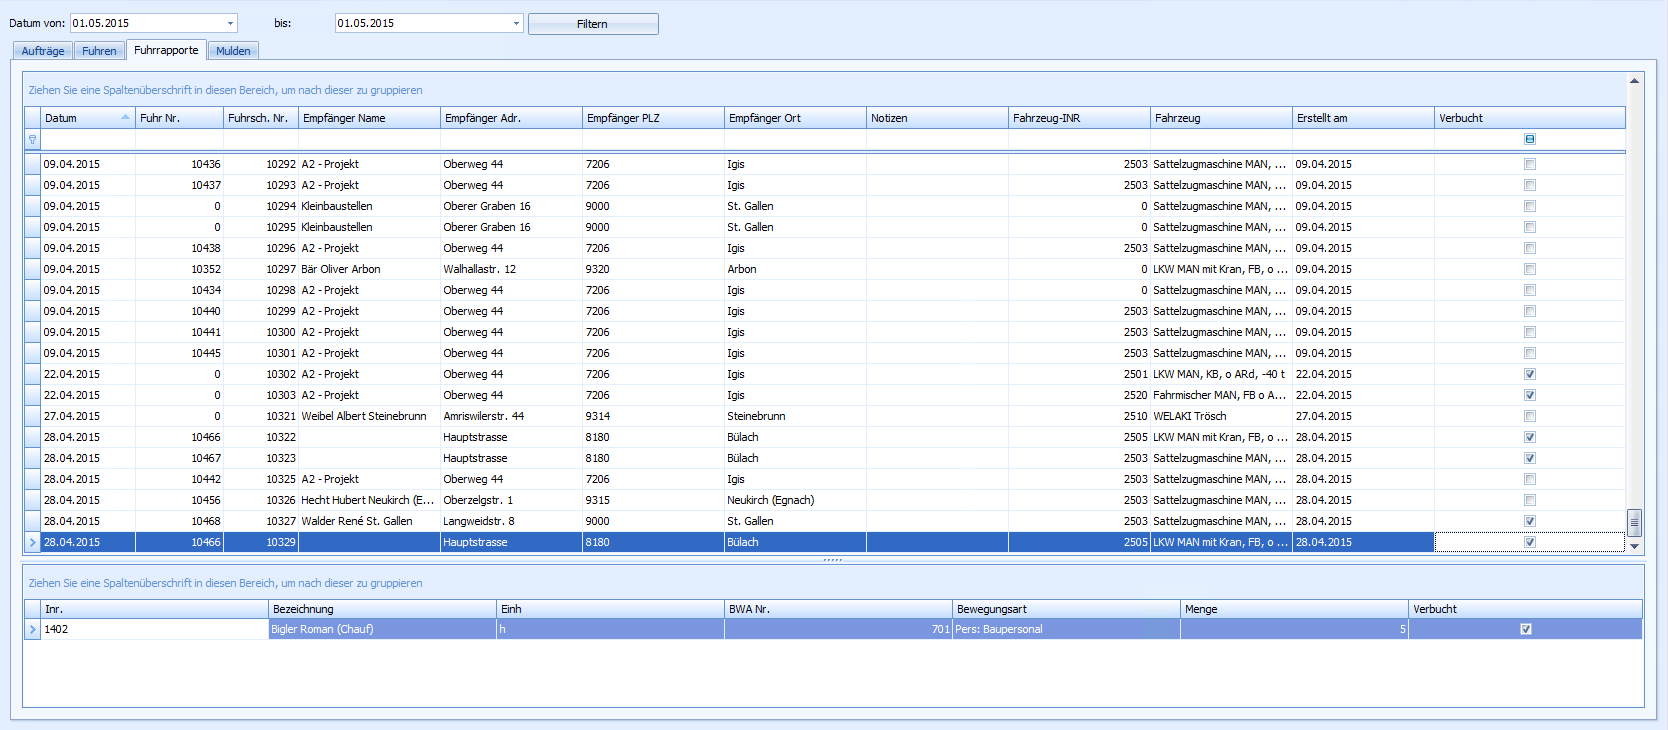Click the Bezeichnung header in lower grid
Viewport: 1668px width, 730px height.
point(382,609)
